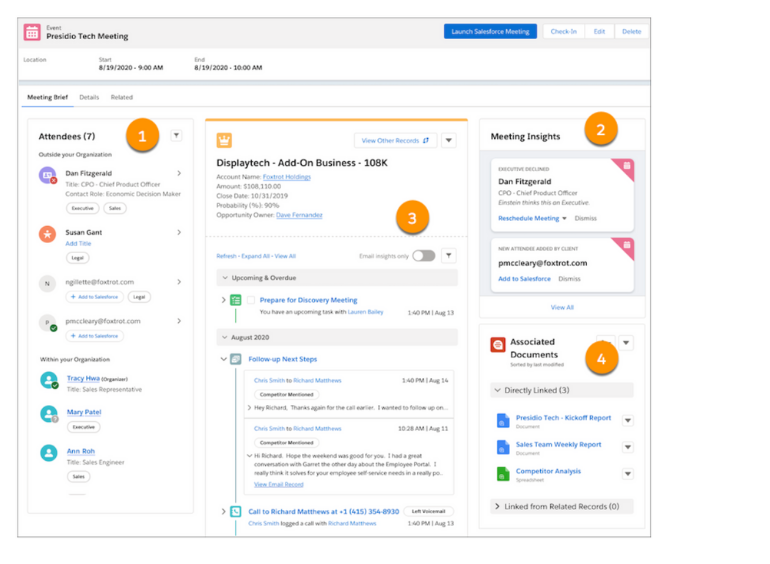Open Susan Gant attendee details chevron

click(x=179, y=232)
